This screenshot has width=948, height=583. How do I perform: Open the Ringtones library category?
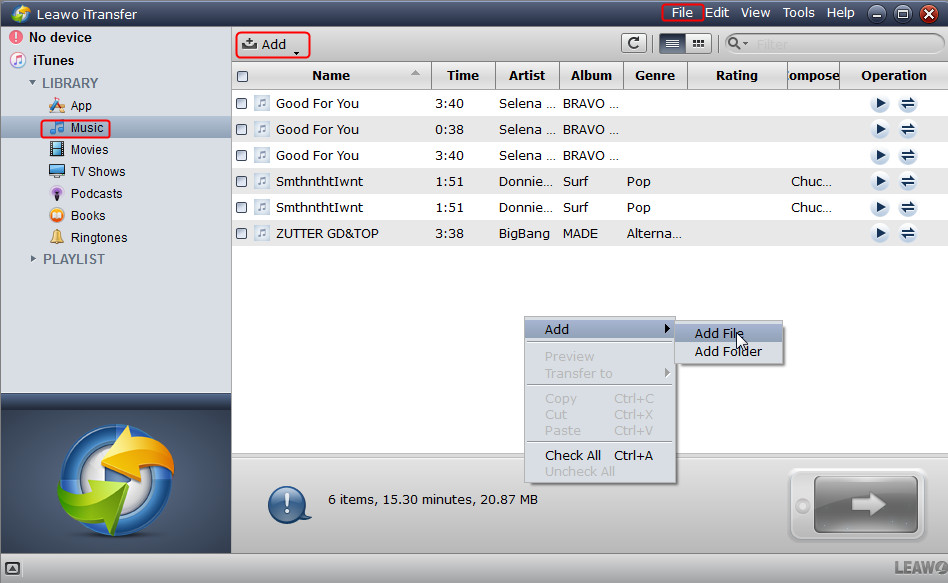coord(88,237)
